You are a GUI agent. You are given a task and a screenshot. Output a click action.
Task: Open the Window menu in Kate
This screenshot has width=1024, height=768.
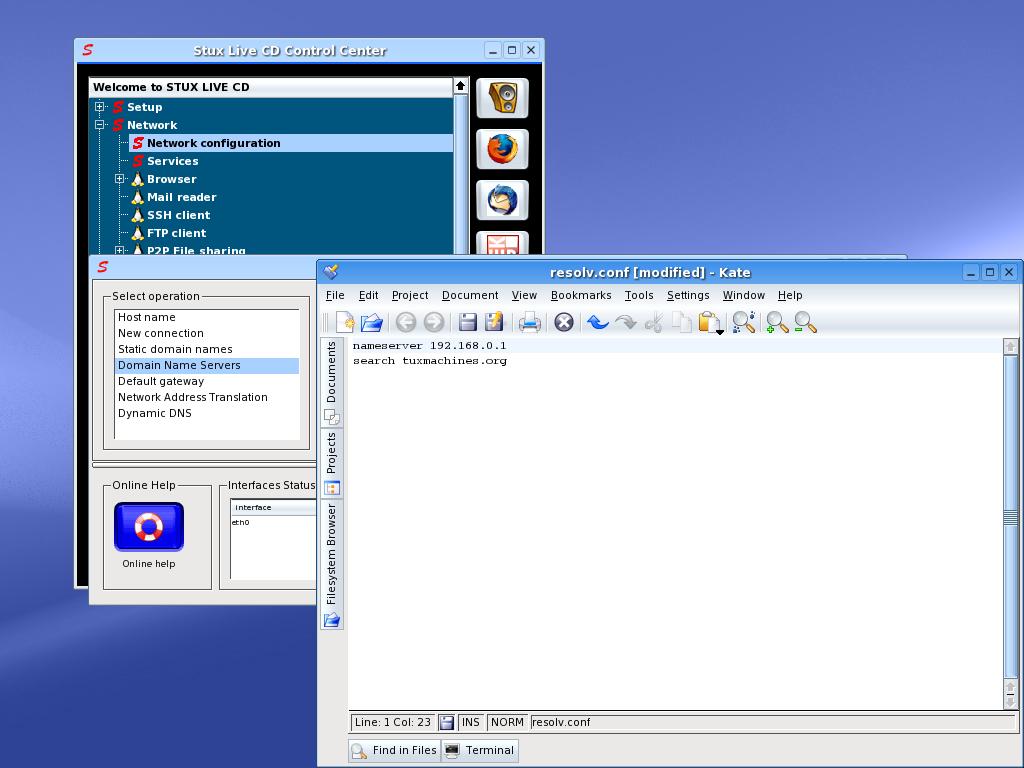(744, 295)
